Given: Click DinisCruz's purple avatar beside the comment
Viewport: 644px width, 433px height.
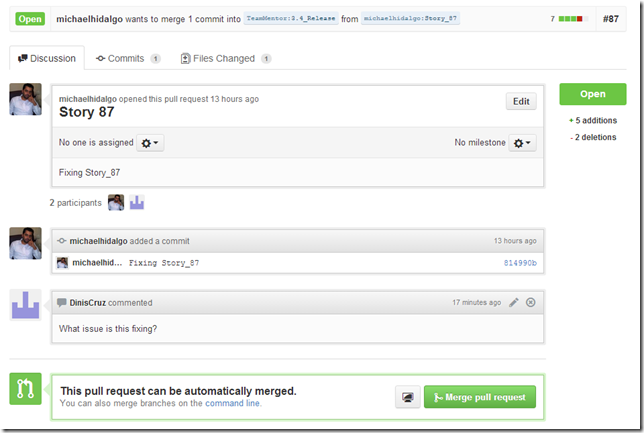Looking at the screenshot, I should point(25,305).
